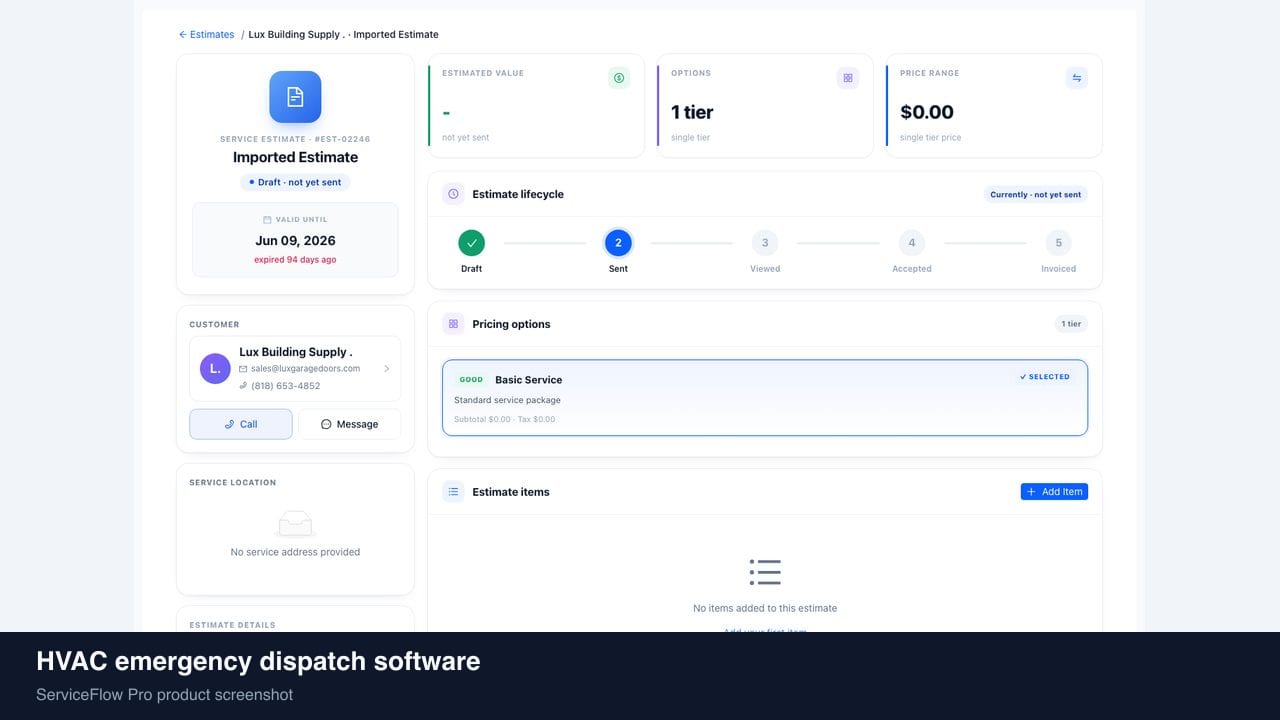Click the blue document estimate icon

point(295,97)
